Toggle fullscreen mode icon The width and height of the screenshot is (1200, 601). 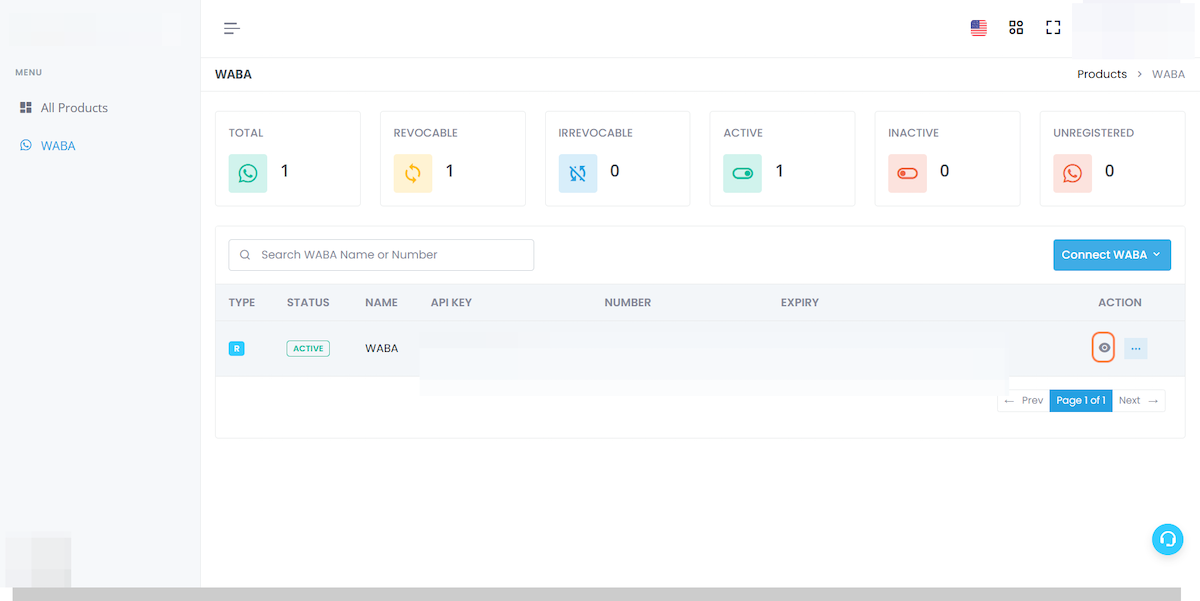(1053, 28)
